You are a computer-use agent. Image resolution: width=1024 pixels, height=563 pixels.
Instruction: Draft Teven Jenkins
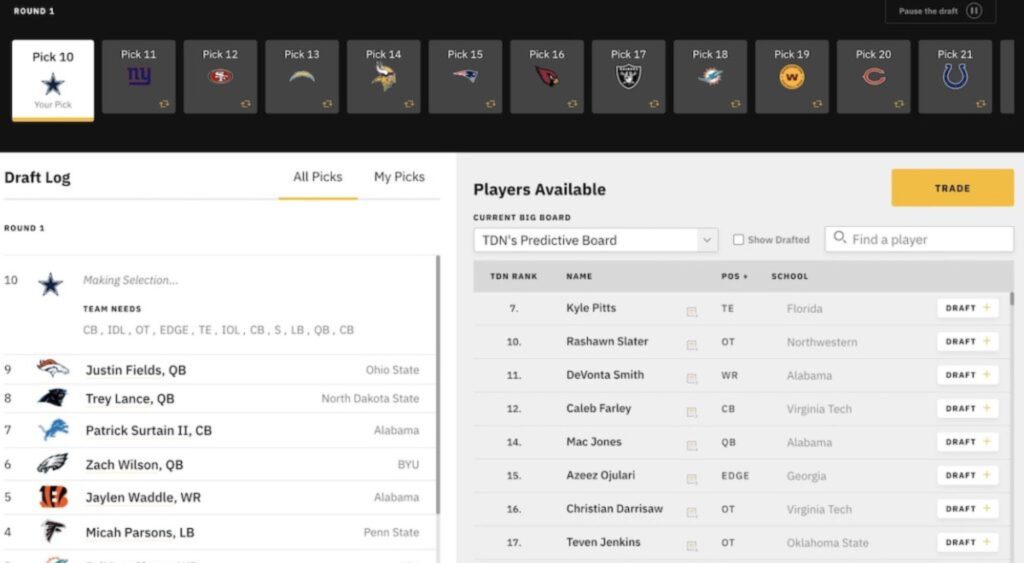pos(967,542)
